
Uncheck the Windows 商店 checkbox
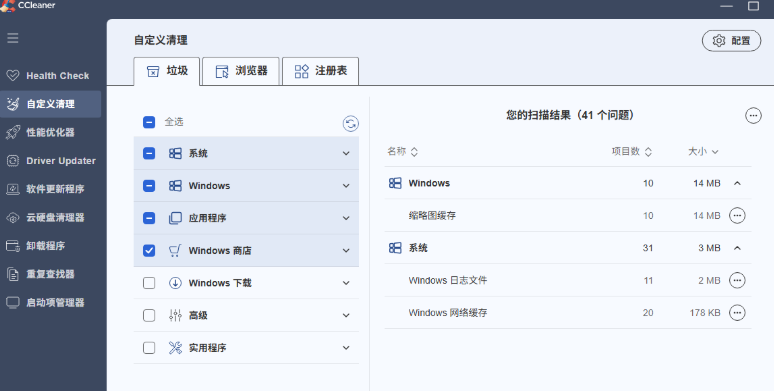pyautogui.click(x=149, y=251)
